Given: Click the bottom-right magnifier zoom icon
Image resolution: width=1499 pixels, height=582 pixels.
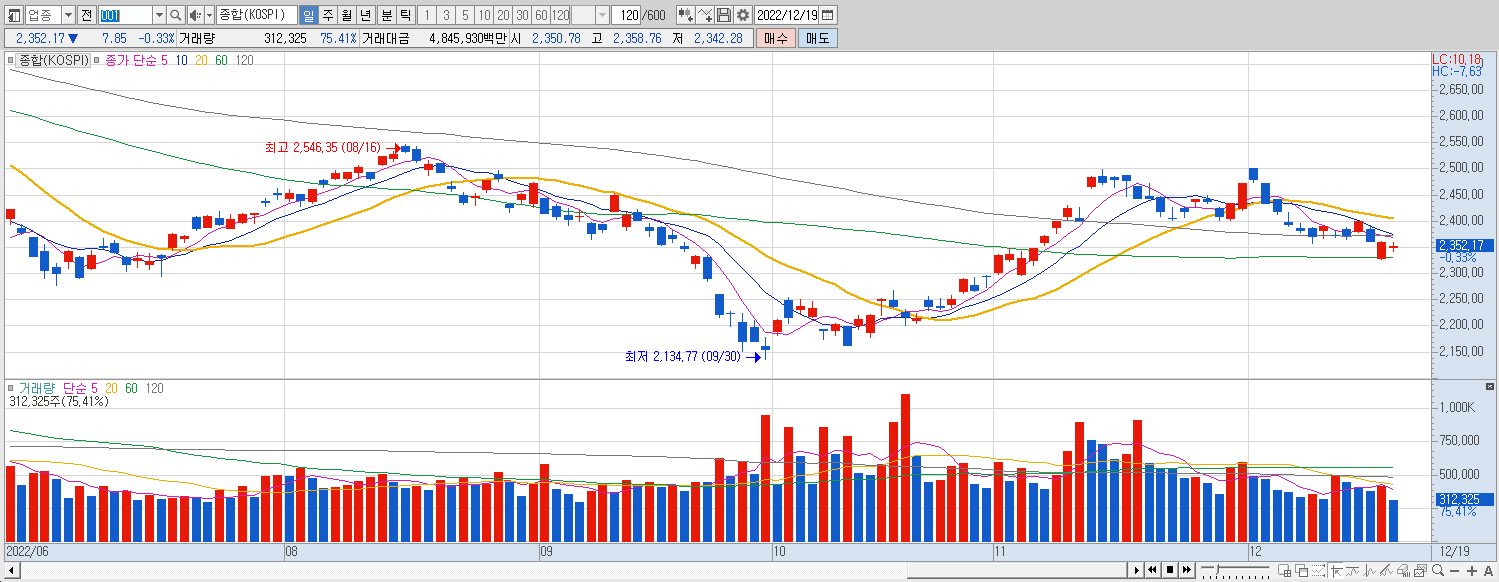Looking at the screenshot, I should 1437,571.
